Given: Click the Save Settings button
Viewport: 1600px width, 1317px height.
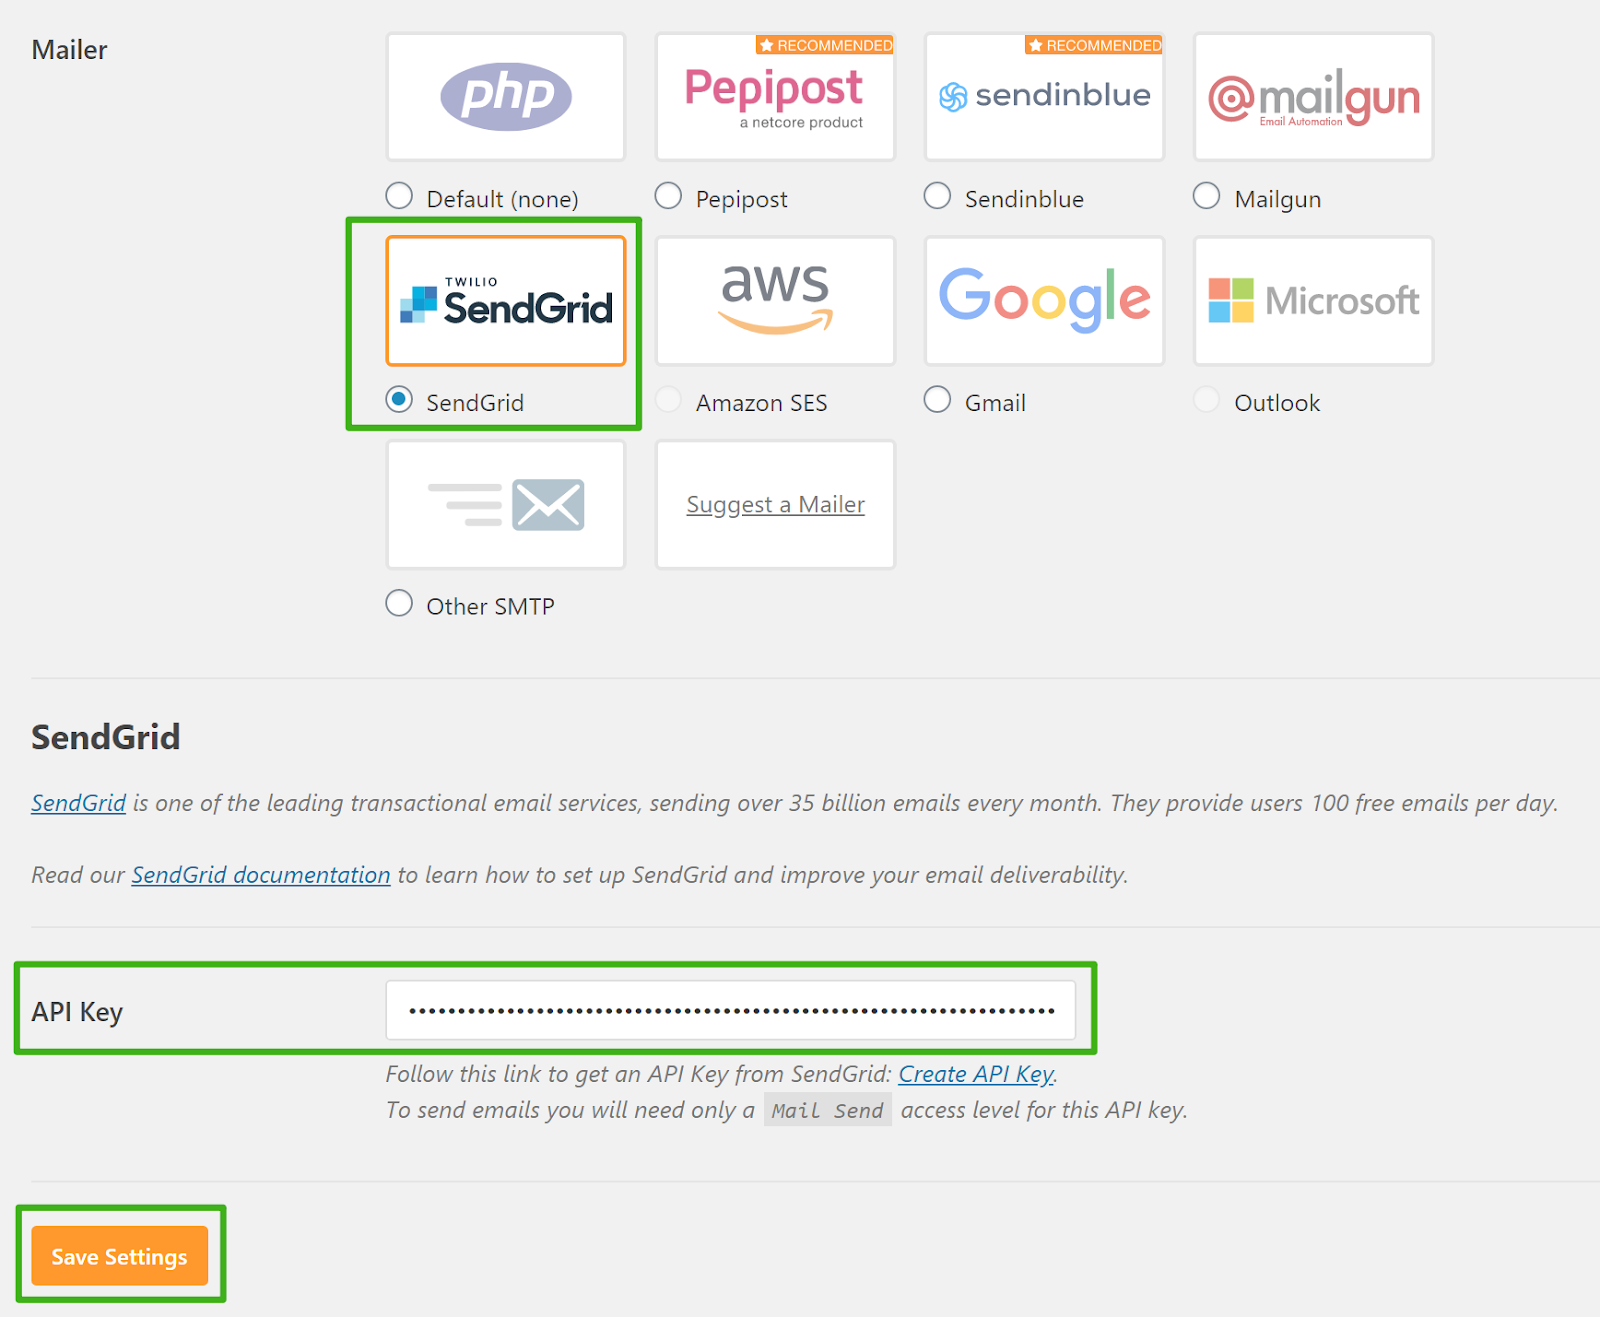Looking at the screenshot, I should coord(120,1256).
